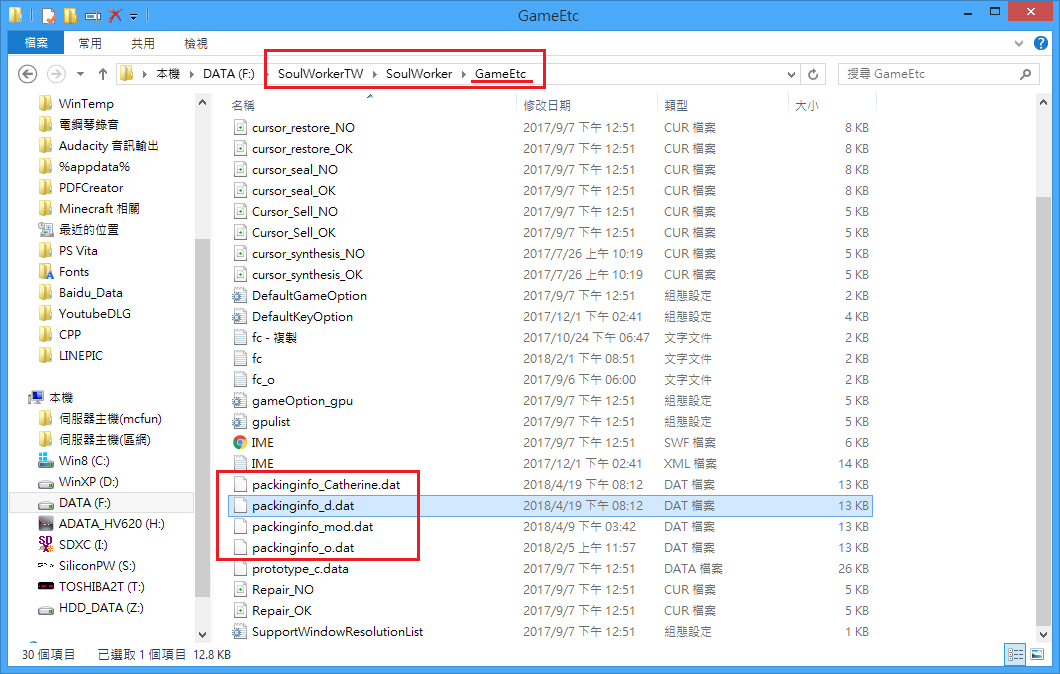The height and width of the screenshot is (674, 1060).
Task: Open the Fonts folder in sidebar
Action: click(74, 272)
